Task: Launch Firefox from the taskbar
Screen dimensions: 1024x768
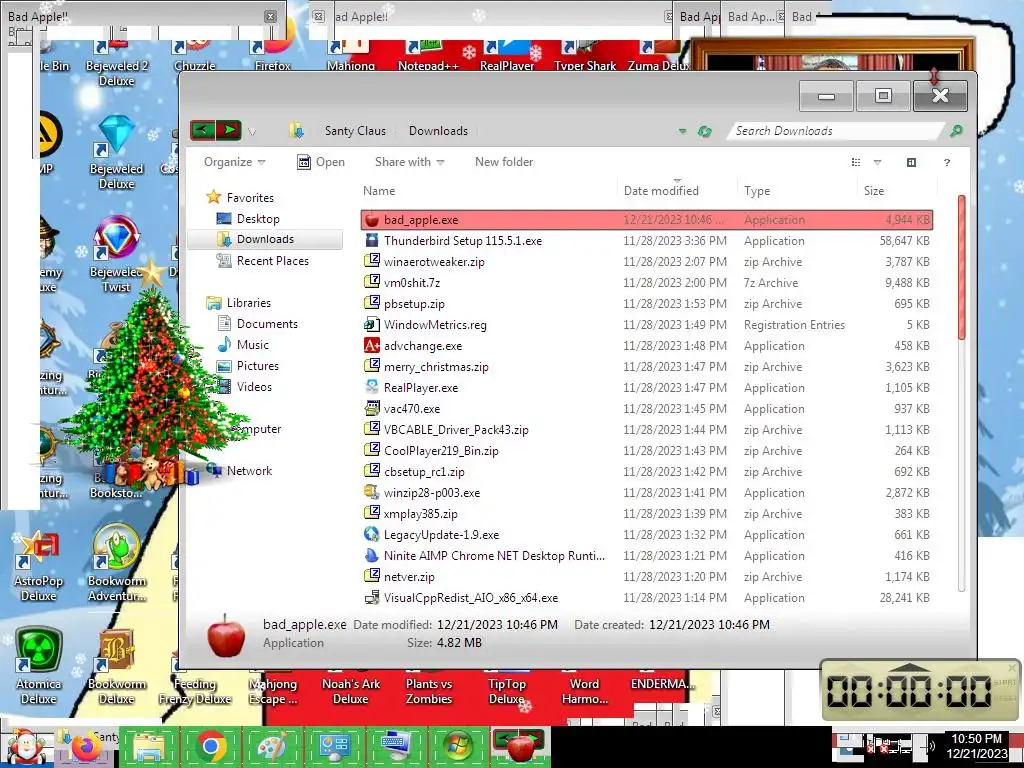Action: (85, 747)
